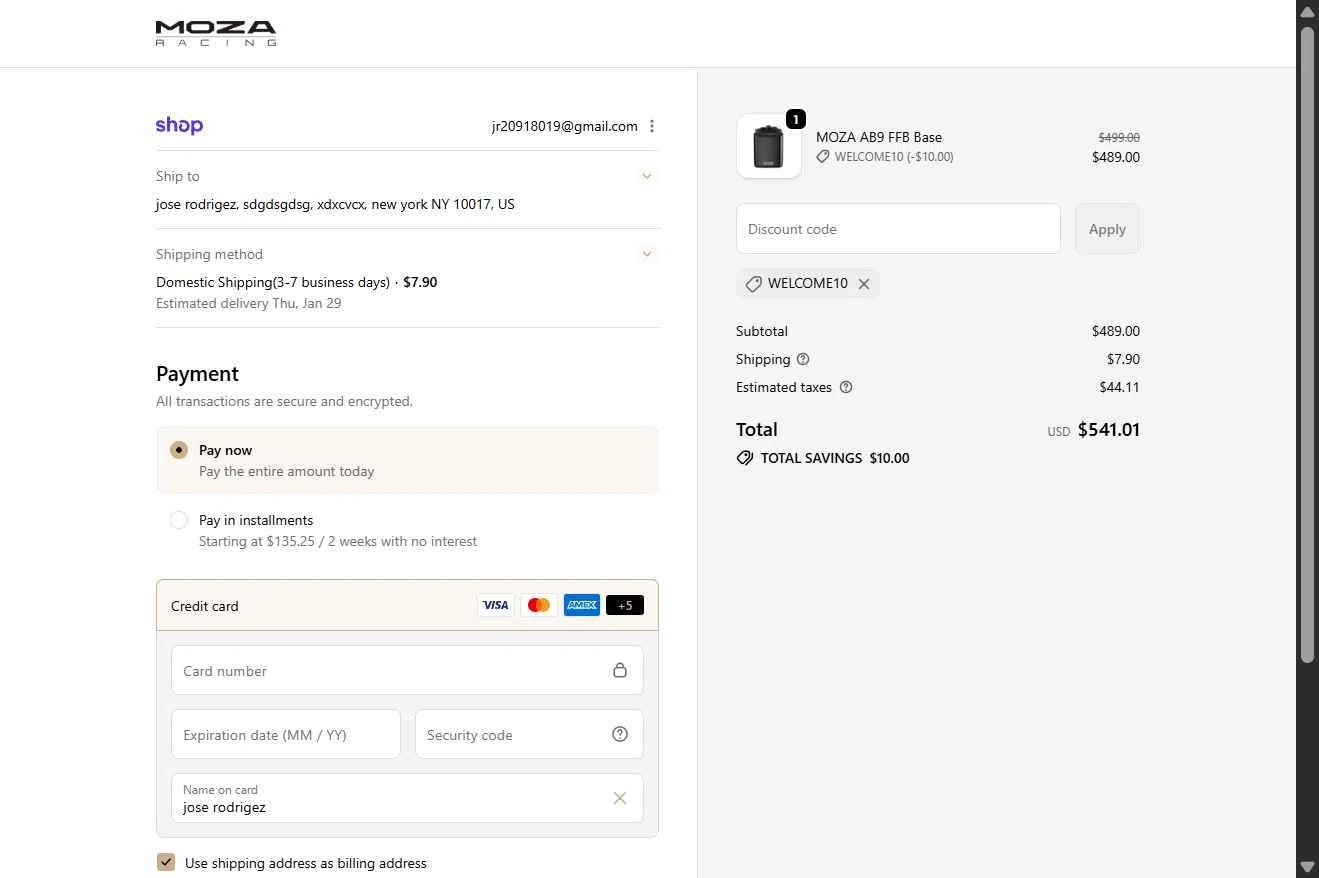Click the Total savings tag icon
Screen dimensions: 1319x878
point(745,458)
